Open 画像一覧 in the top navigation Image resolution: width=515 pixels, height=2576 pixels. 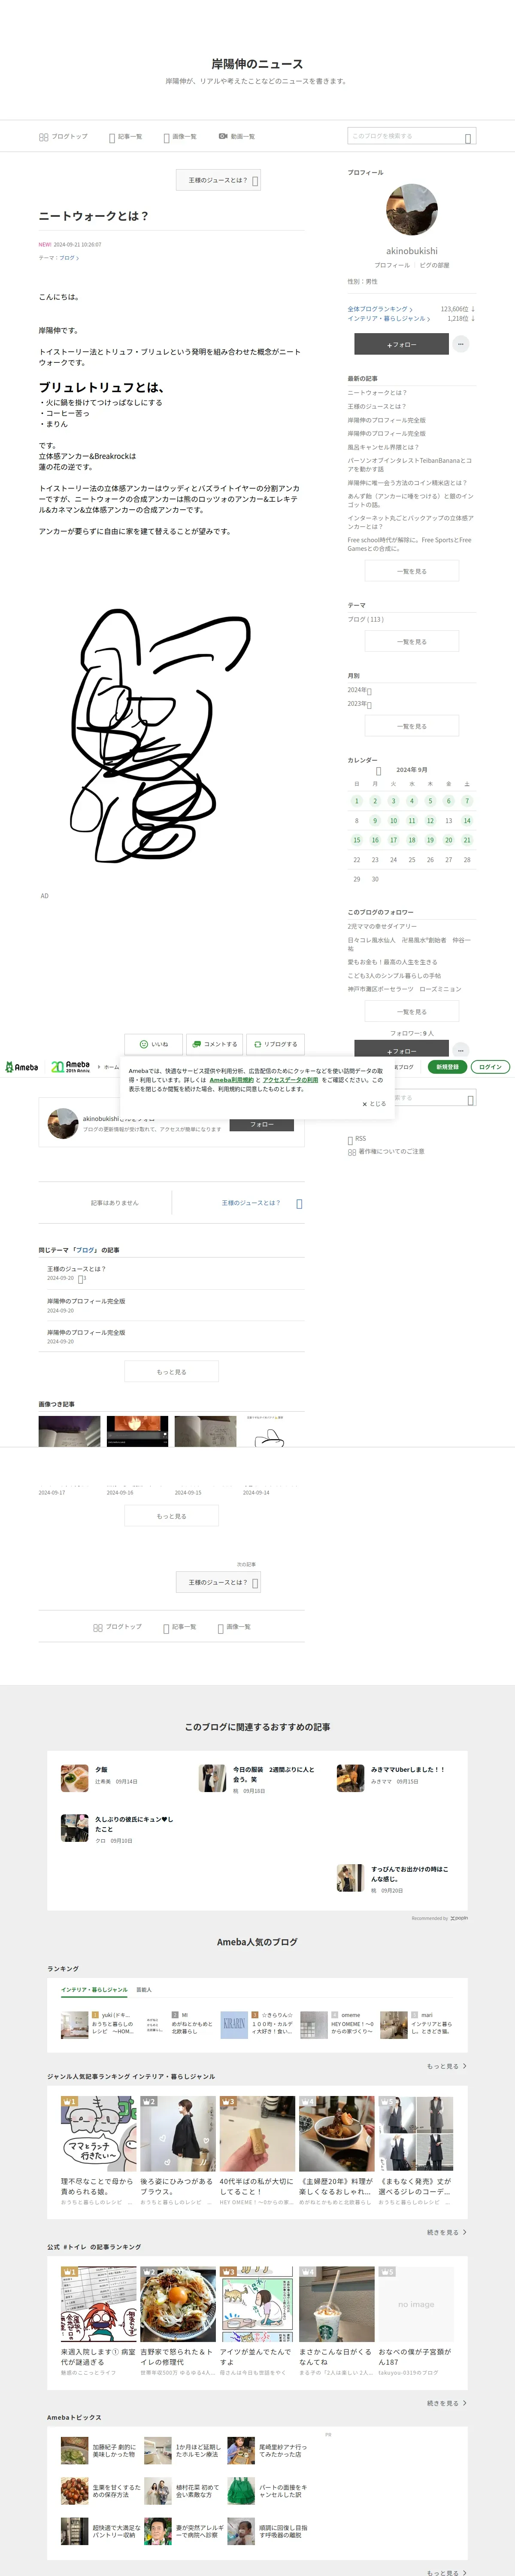point(180,136)
